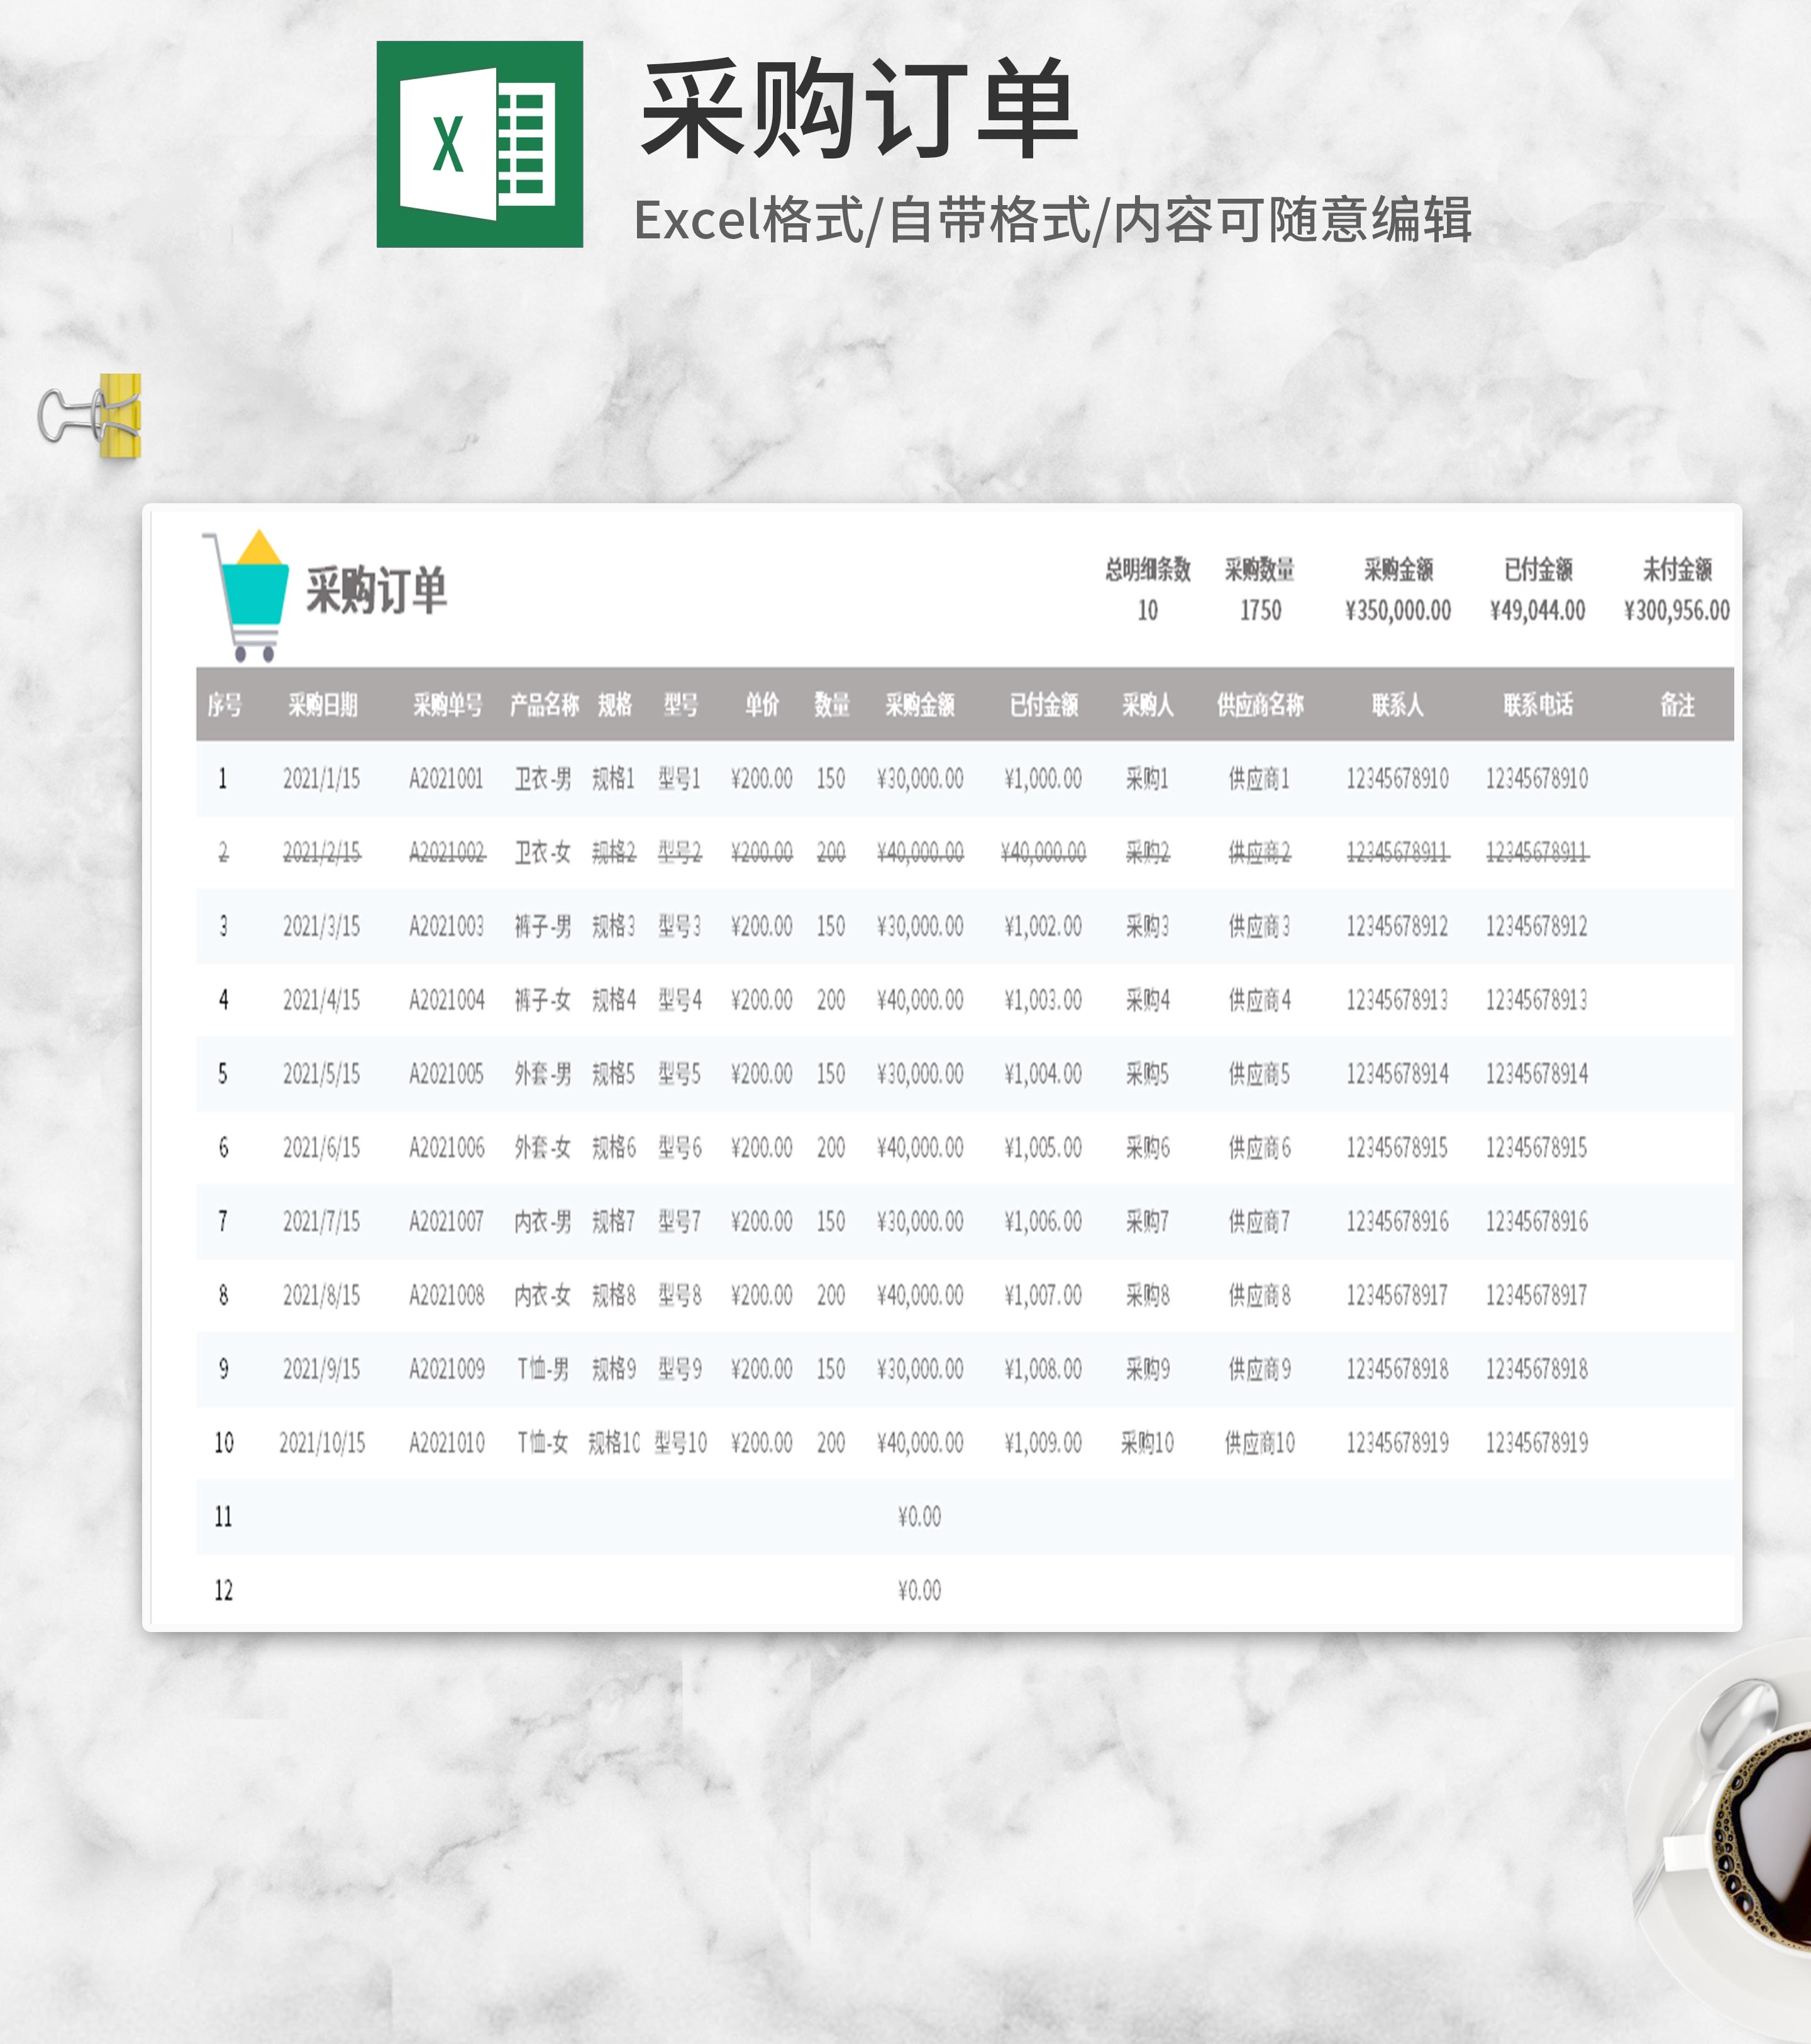Viewport: 1811px width, 2044px height.
Task: Click the green Excel logo icon
Action: pyautogui.click(x=479, y=144)
